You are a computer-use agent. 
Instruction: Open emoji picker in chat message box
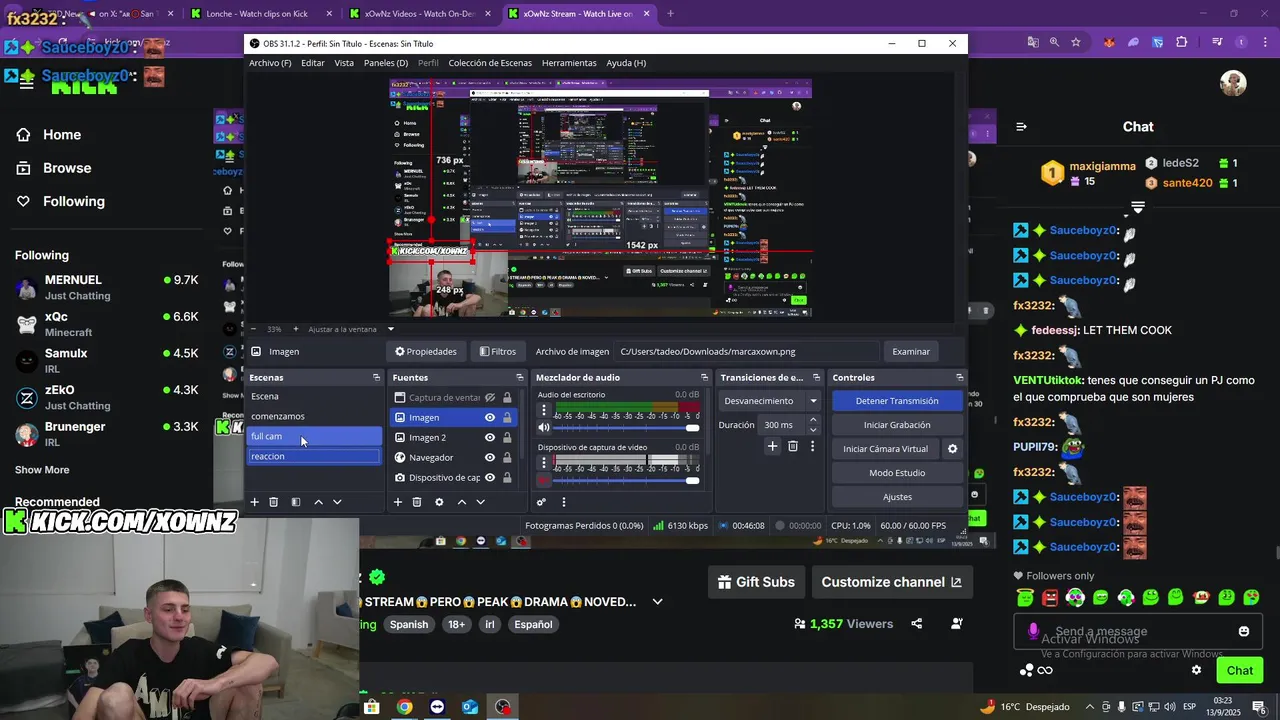[x=1244, y=631]
